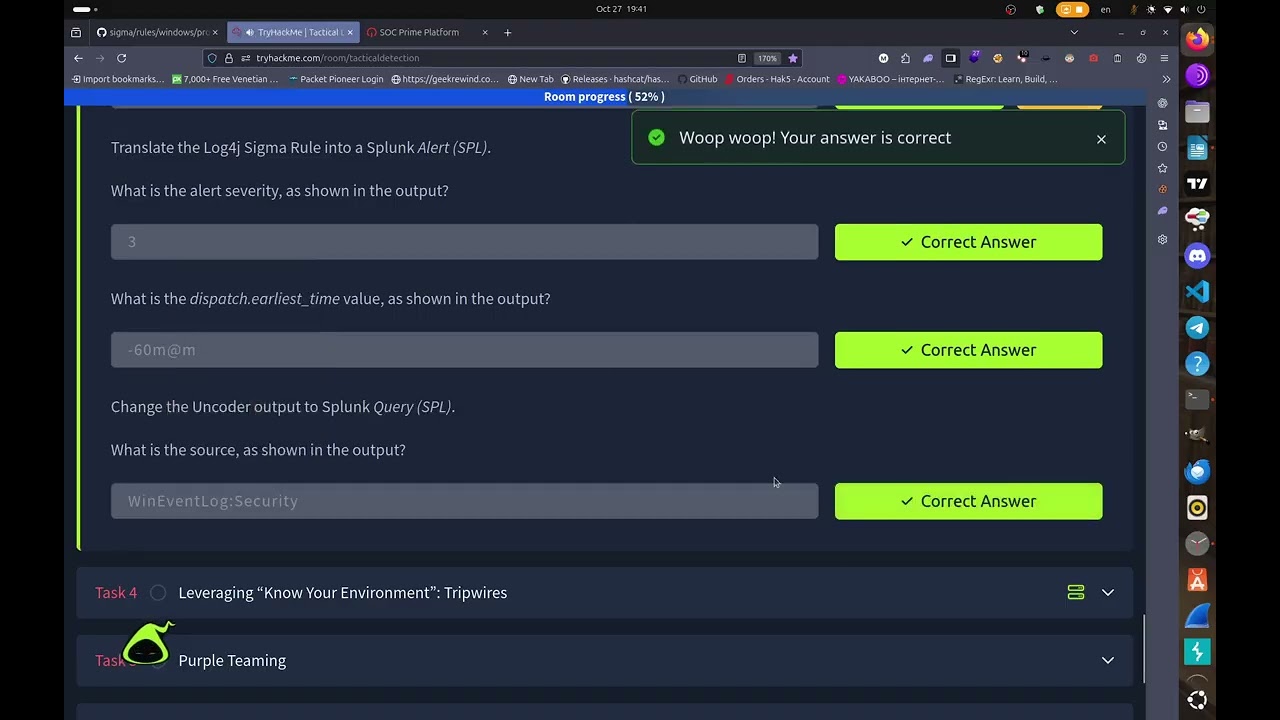Open sidebar settings gear icon
The image size is (1280, 720).
pos(1162,240)
